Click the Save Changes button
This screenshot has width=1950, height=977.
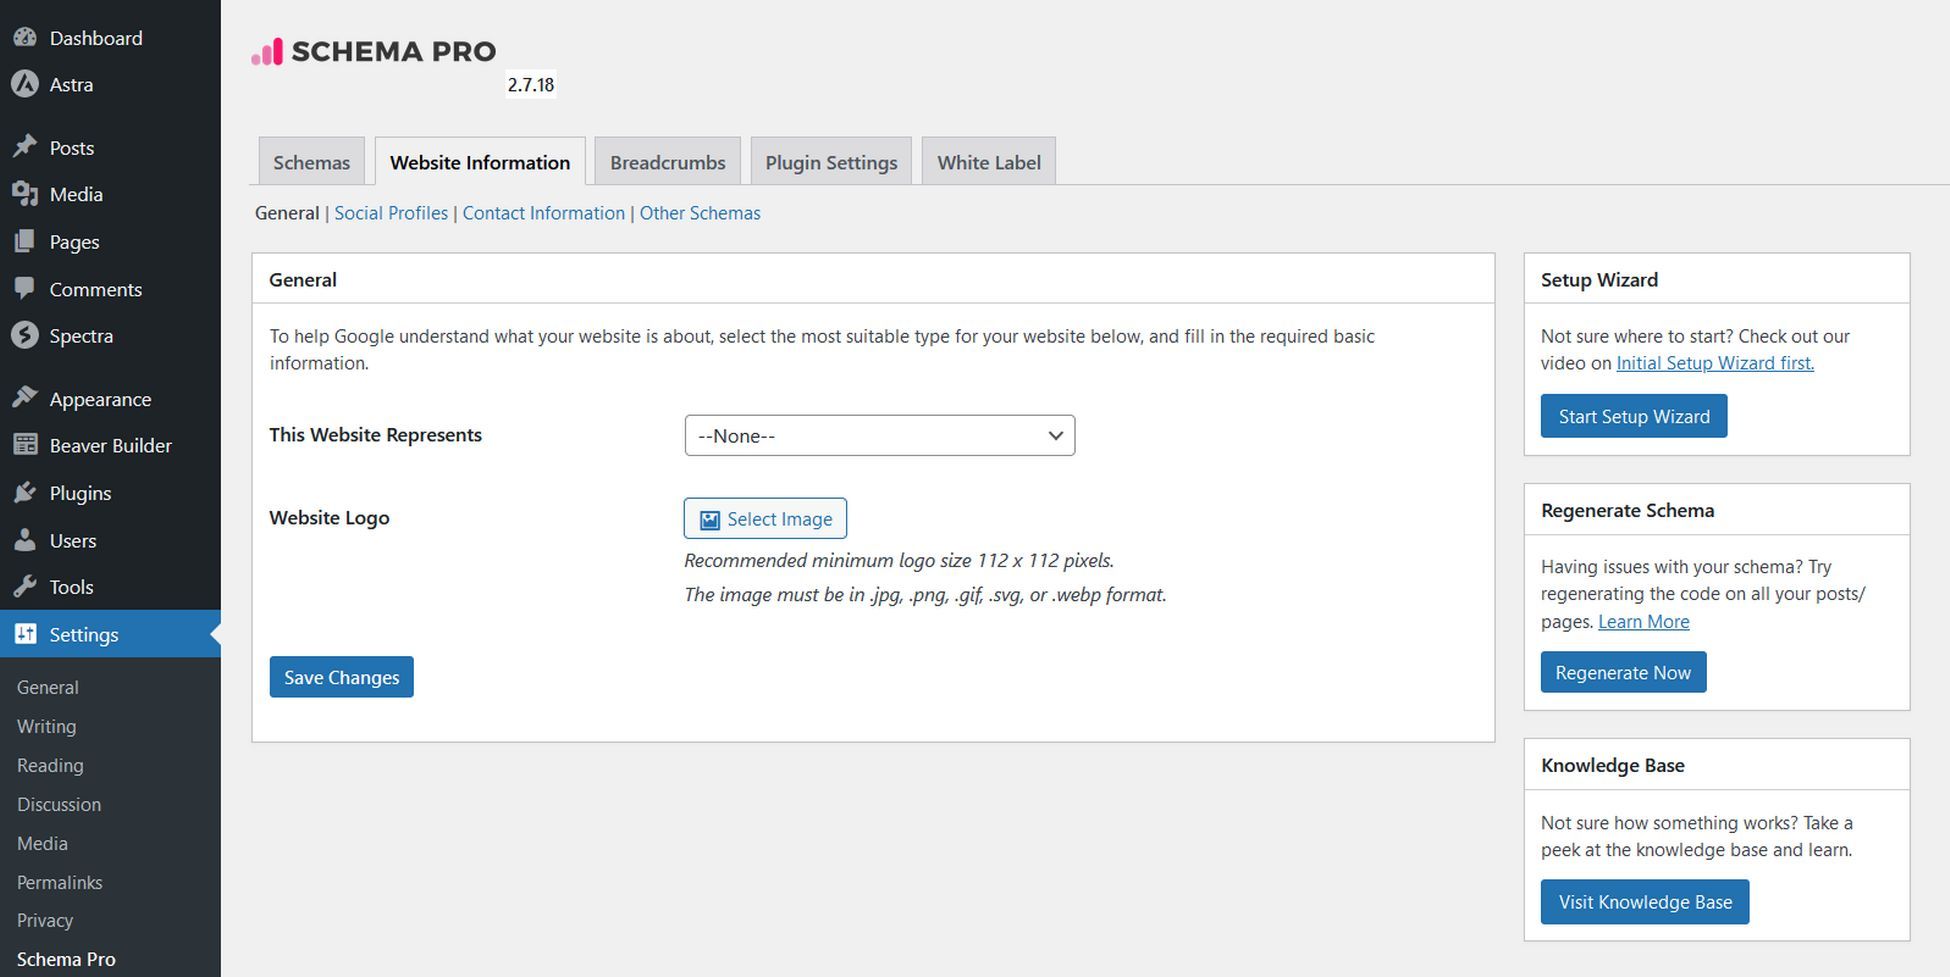tap(341, 677)
